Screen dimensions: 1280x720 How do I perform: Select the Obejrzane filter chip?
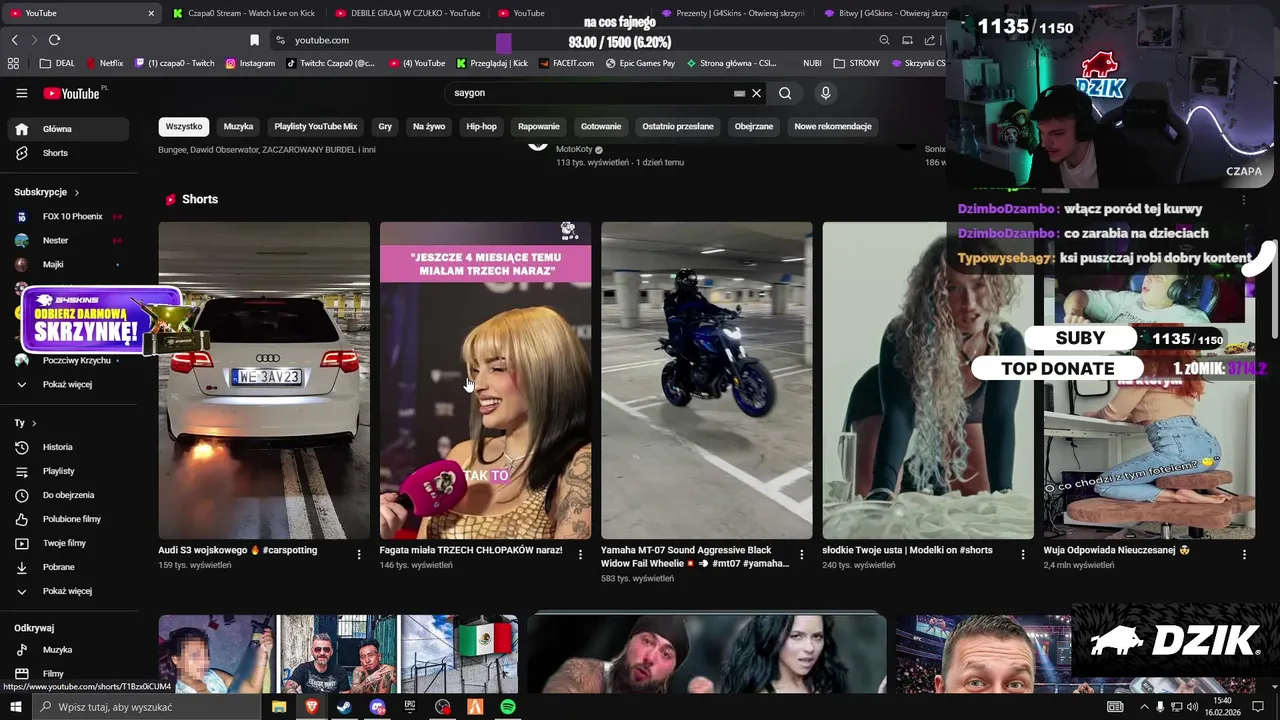pos(754,127)
